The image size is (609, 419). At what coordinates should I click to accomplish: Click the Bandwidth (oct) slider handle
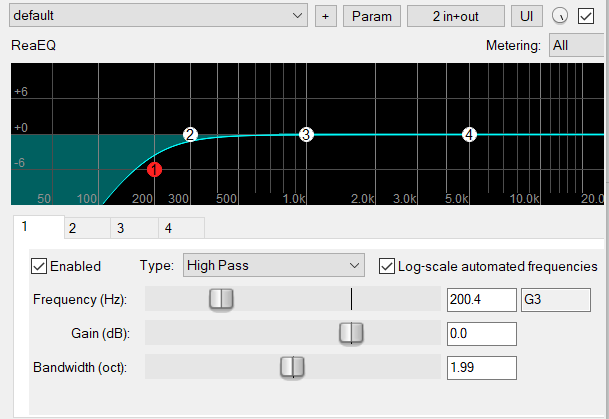(x=292, y=367)
